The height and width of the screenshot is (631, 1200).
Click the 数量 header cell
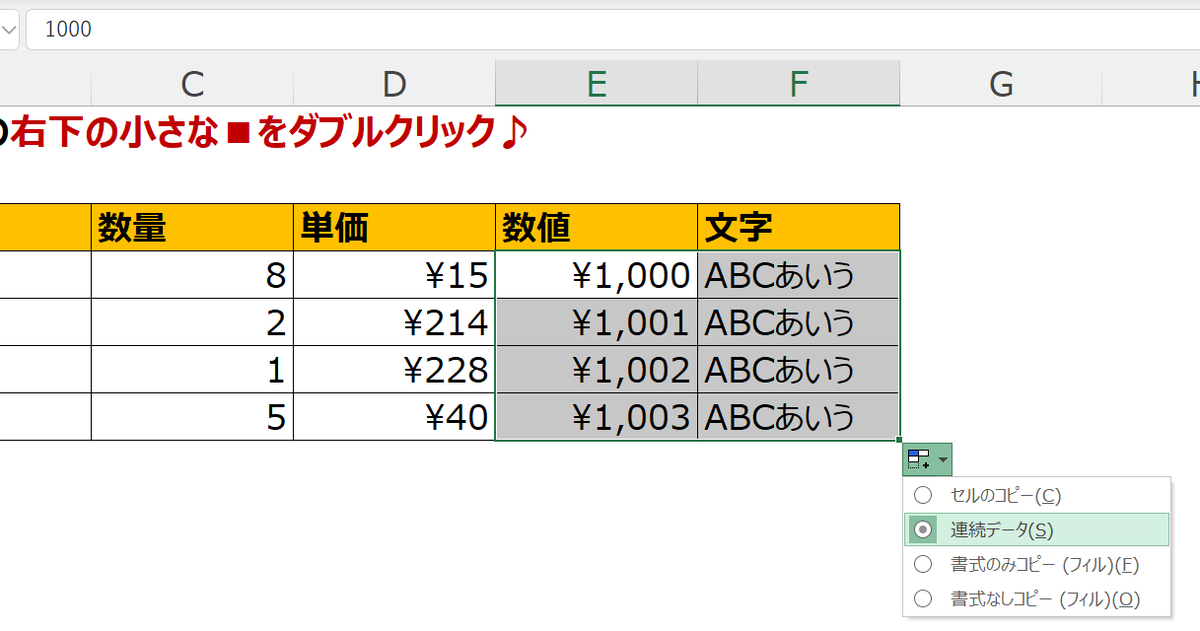192,228
